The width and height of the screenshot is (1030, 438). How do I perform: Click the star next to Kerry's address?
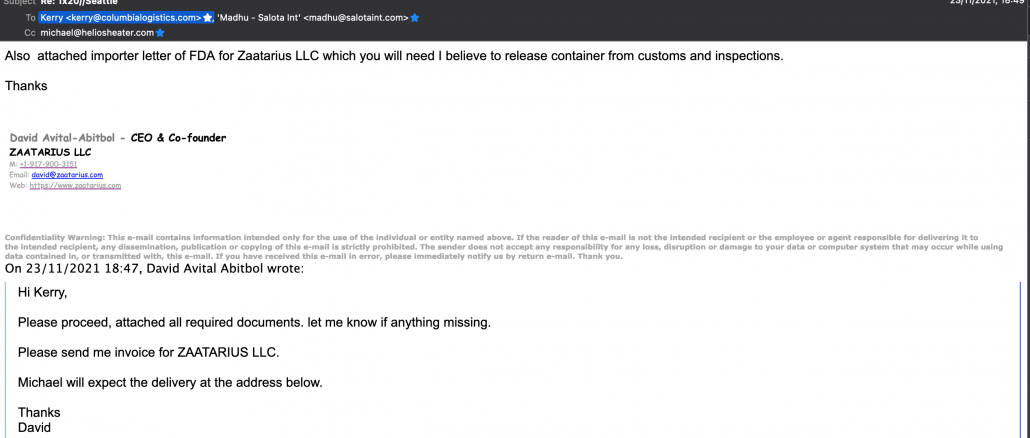pos(208,18)
